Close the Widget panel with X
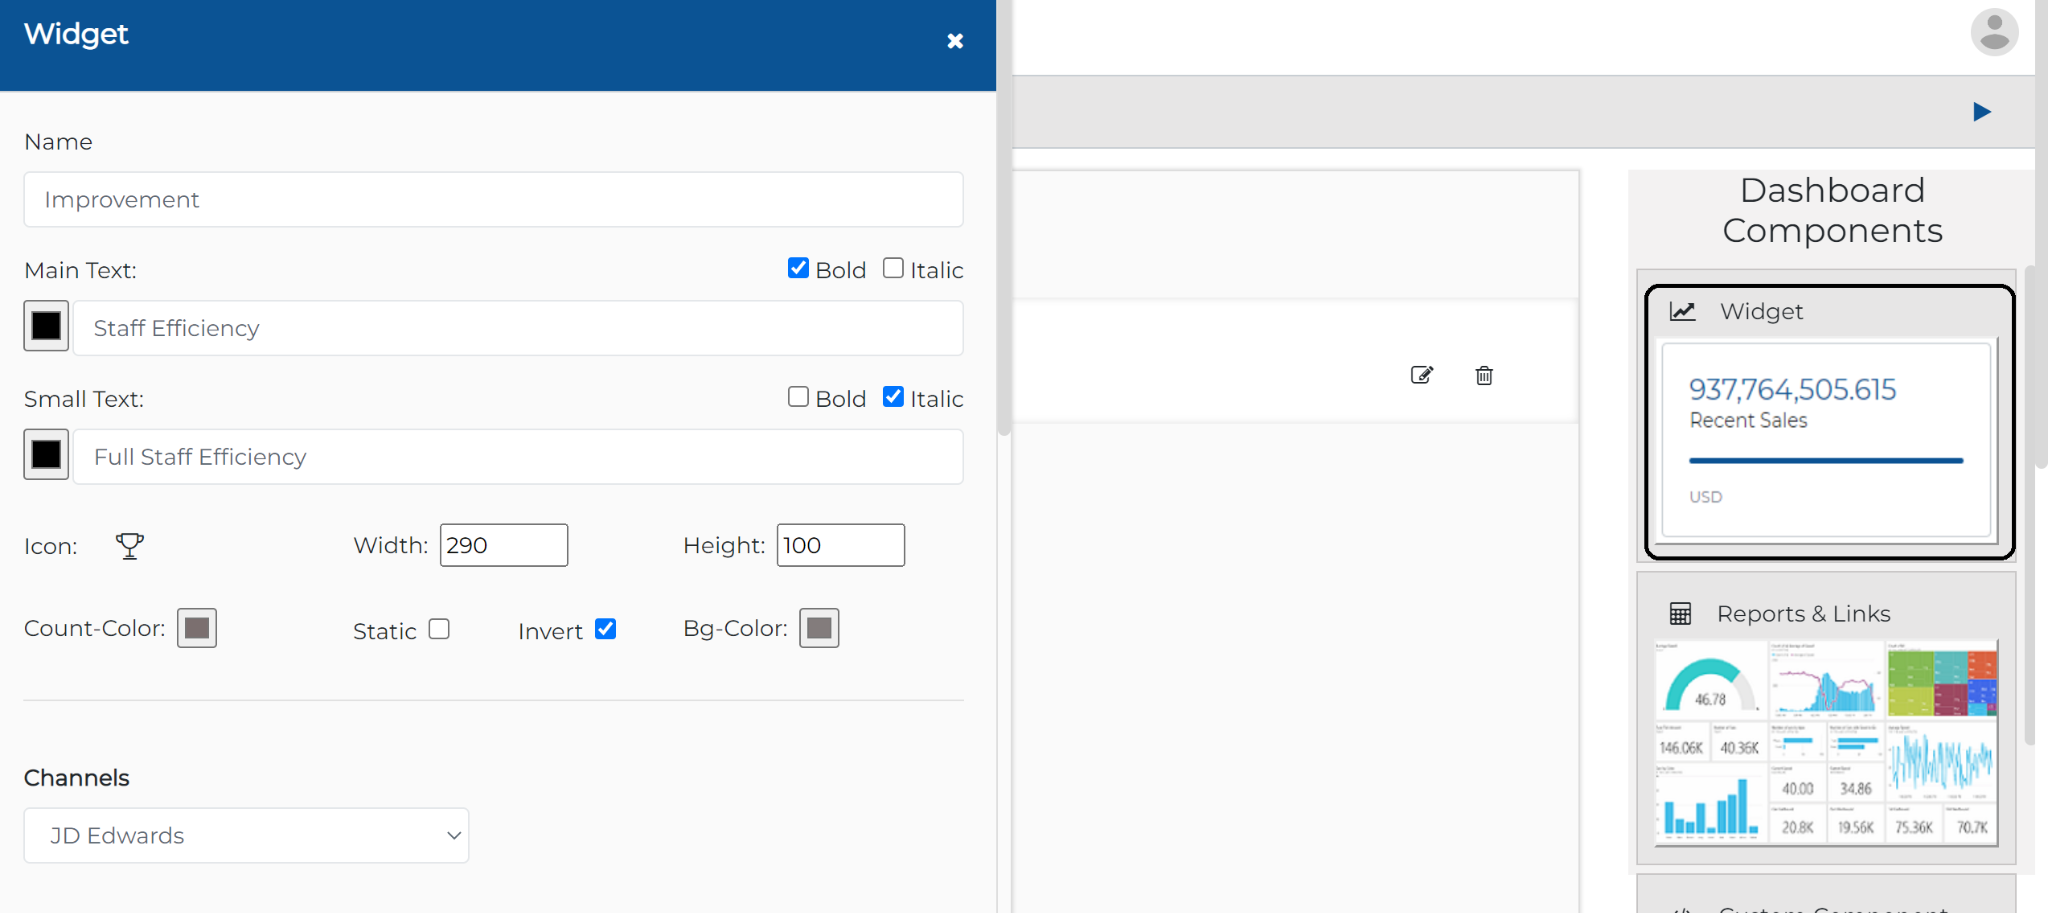 [x=955, y=41]
